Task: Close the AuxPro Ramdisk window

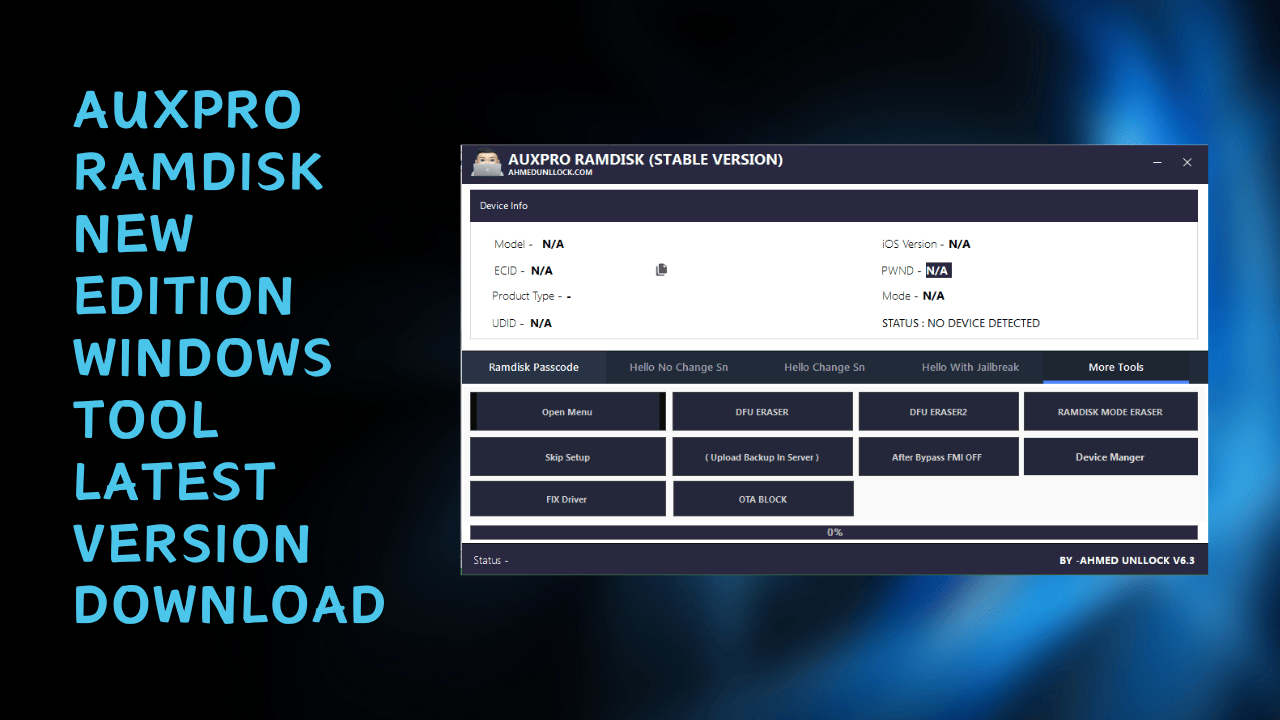Action: pos(1187,163)
